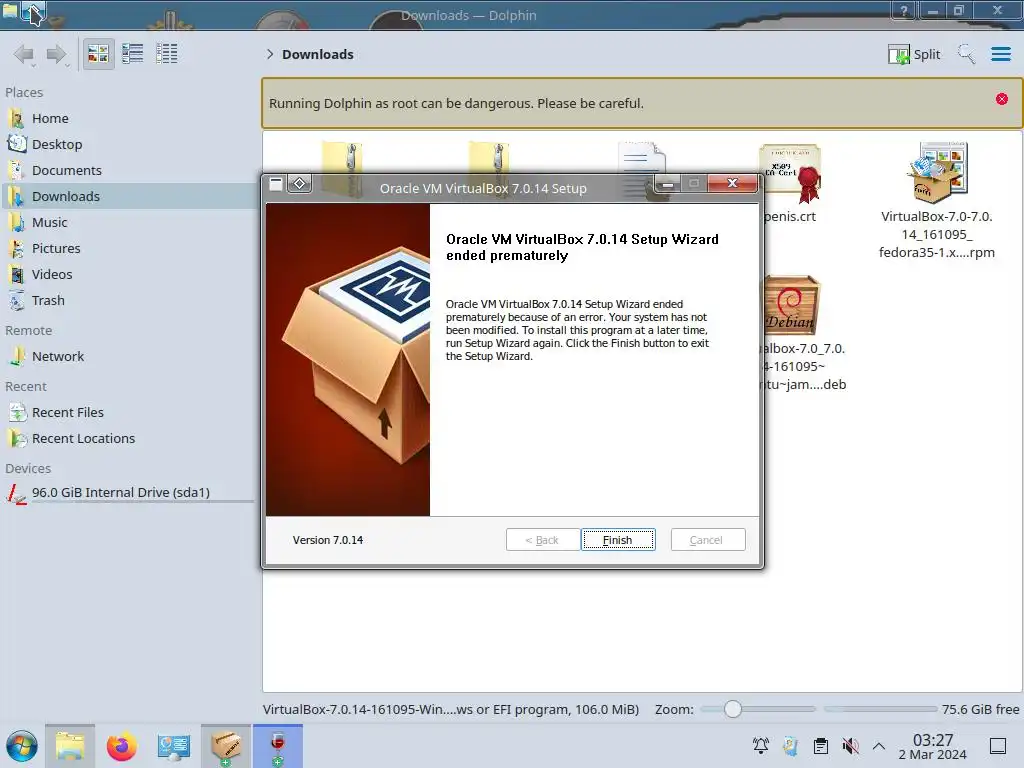Open Music in Places sidebar
The width and height of the screenshot is (1024, 768).
[127, 222]
